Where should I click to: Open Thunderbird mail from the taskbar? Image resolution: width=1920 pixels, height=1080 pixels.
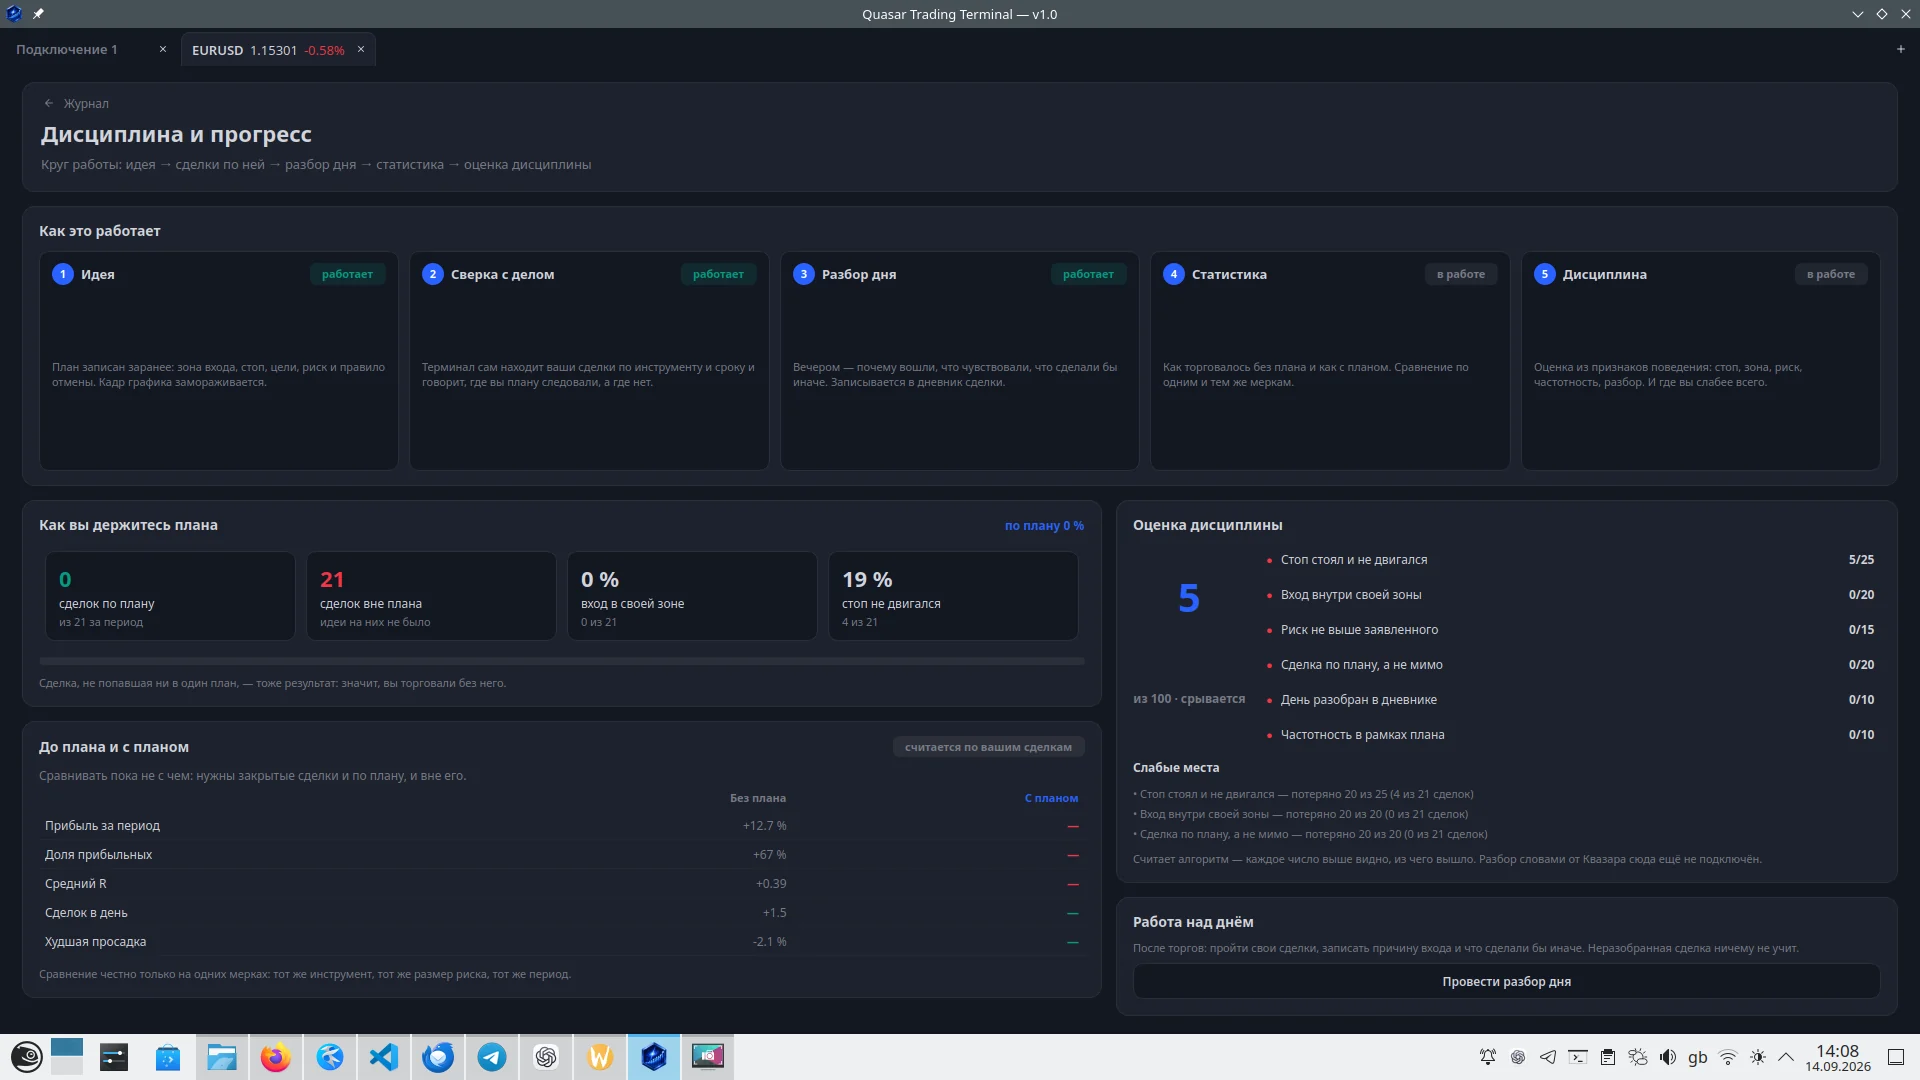(437, 1057)
